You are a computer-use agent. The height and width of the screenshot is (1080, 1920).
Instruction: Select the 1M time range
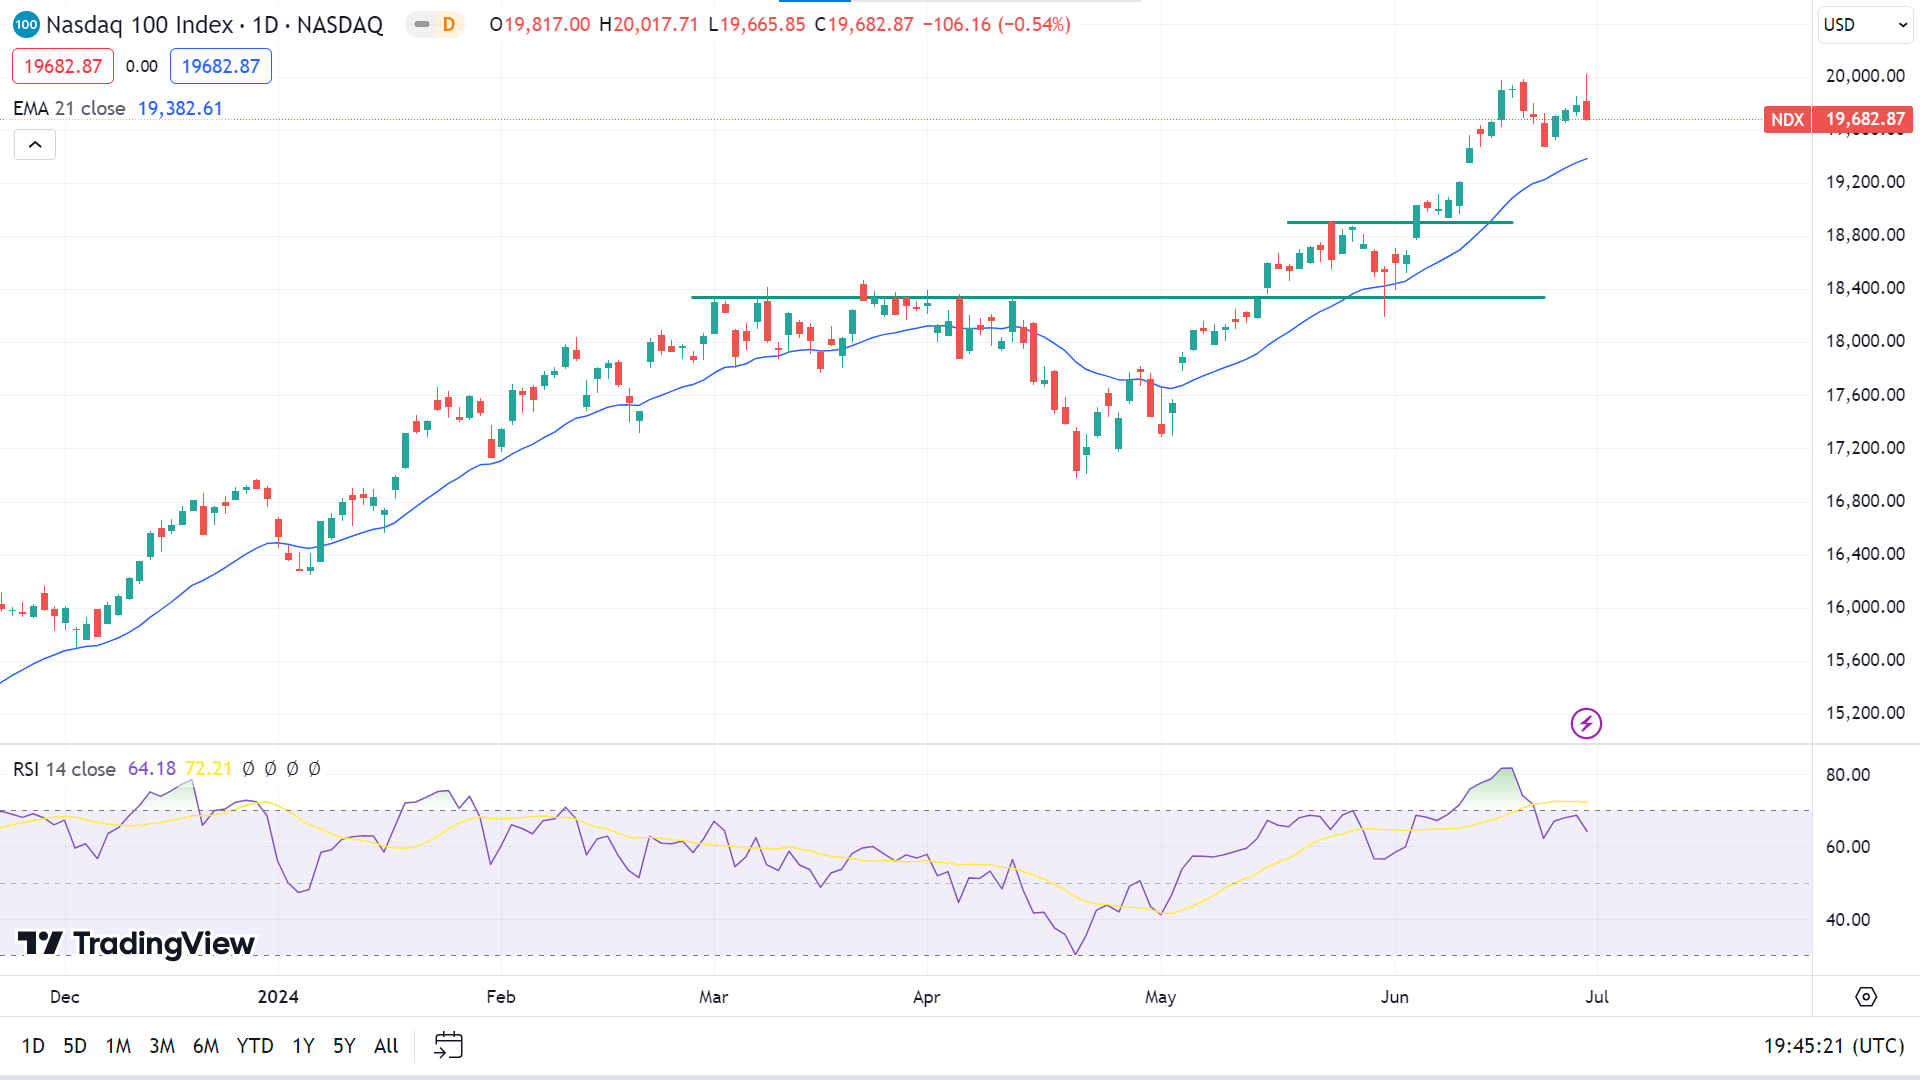tap(118, 1046)
